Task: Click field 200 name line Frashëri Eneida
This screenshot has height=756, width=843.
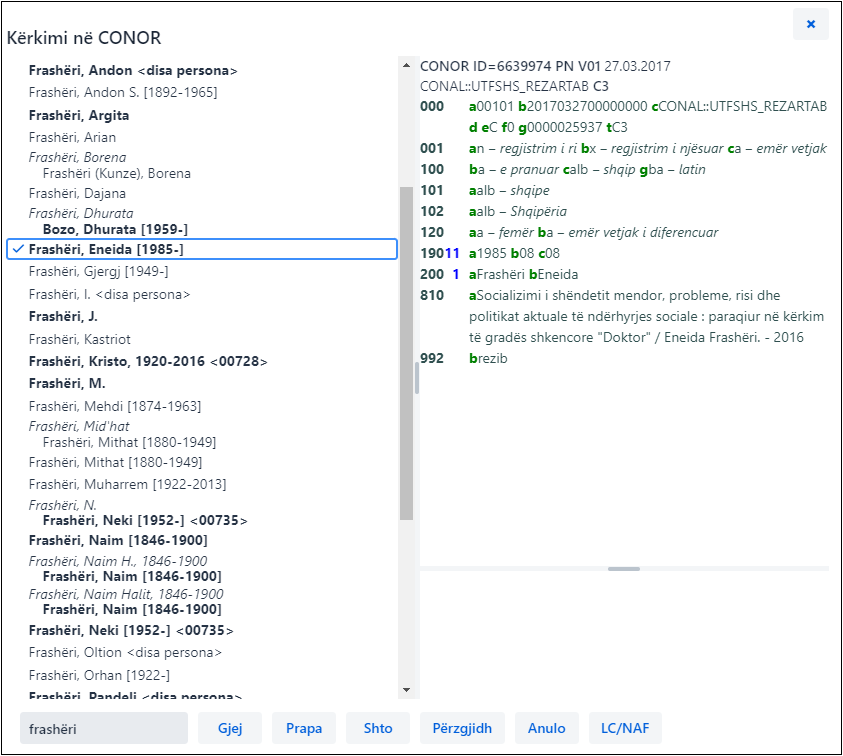Action: coord(499,274)
